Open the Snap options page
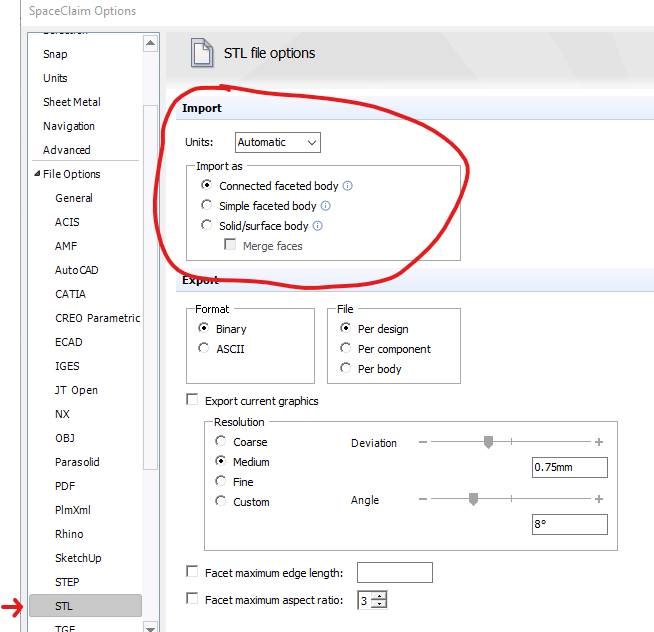The height and width of the screenshot is (632, 654). (55, 54)
